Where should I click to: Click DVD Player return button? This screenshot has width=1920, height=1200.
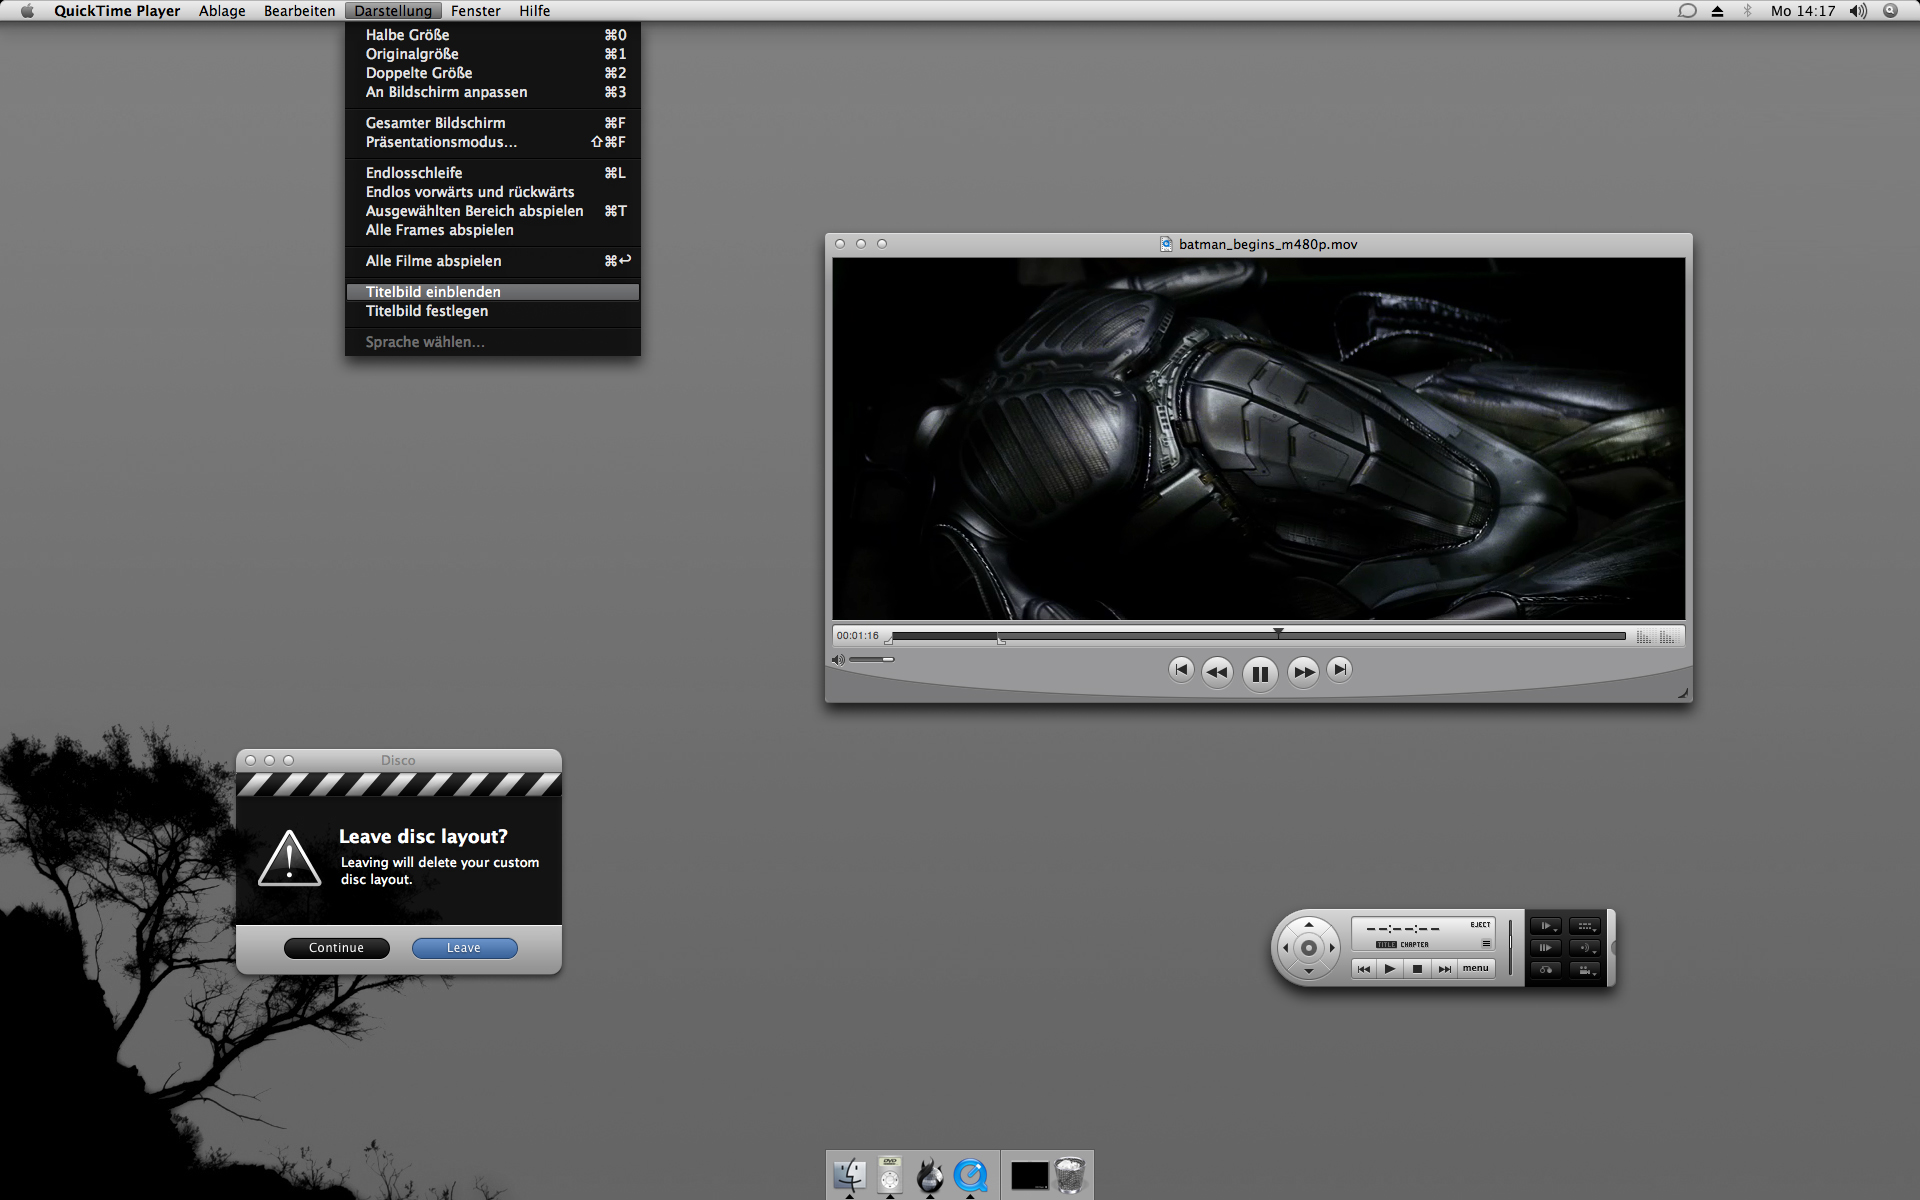[x=1546, y=970]
